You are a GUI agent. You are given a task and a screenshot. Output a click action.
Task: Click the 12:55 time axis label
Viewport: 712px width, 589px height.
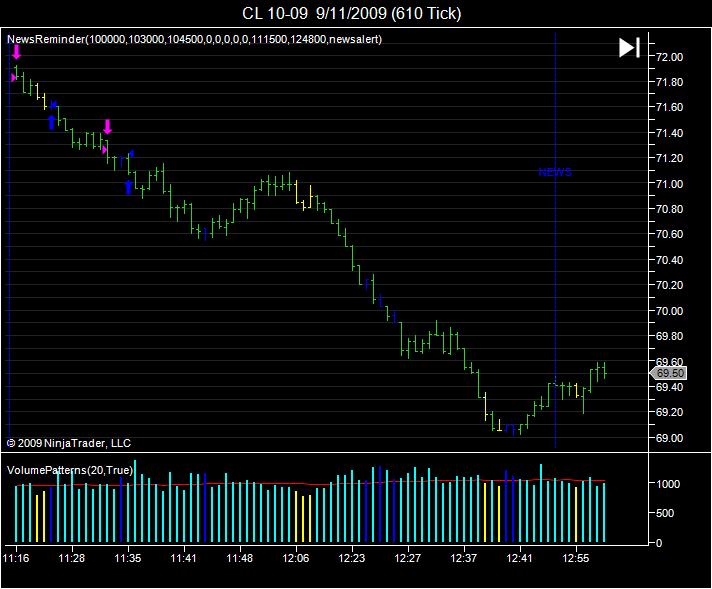[576, 558]
